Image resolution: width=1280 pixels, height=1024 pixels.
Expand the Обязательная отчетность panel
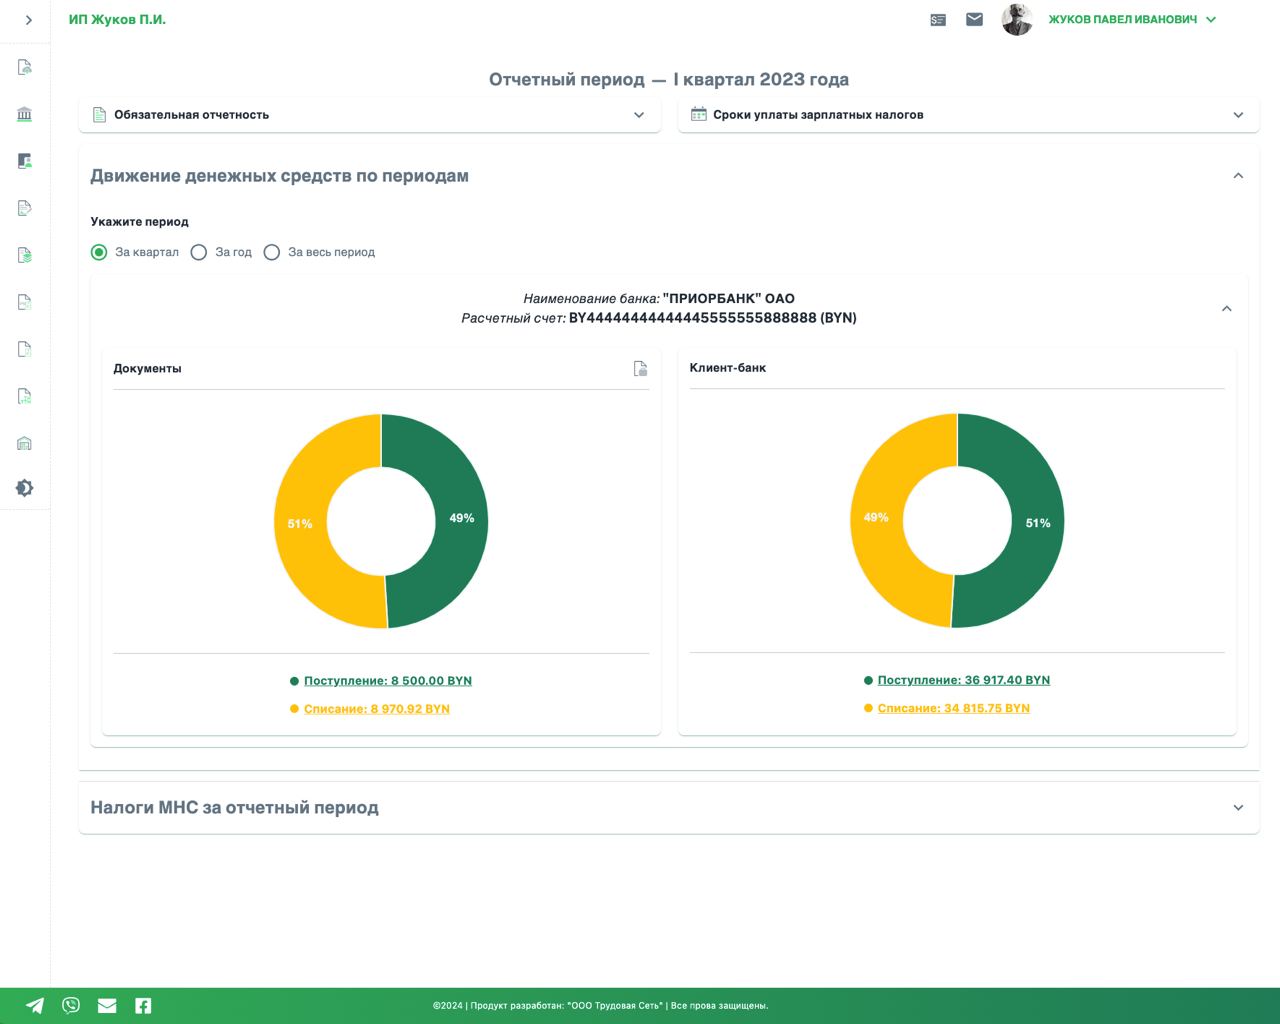pos(369,115)
